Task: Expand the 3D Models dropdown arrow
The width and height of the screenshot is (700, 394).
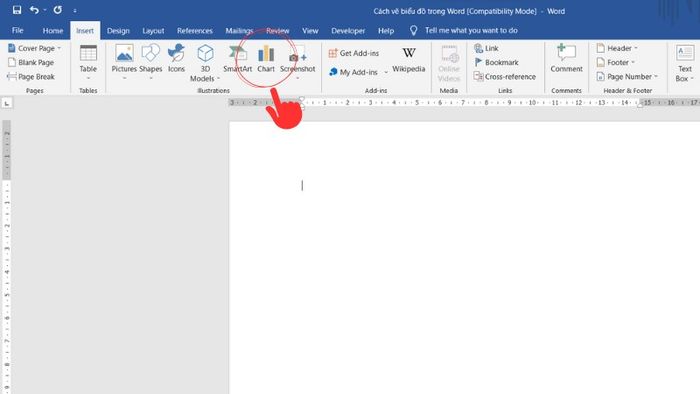Action: 218,79
